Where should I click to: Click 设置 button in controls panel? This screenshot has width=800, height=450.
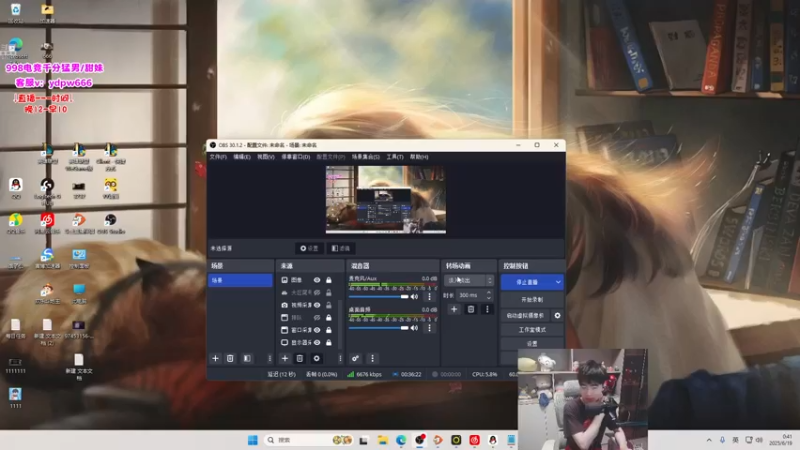coord(532,343)
